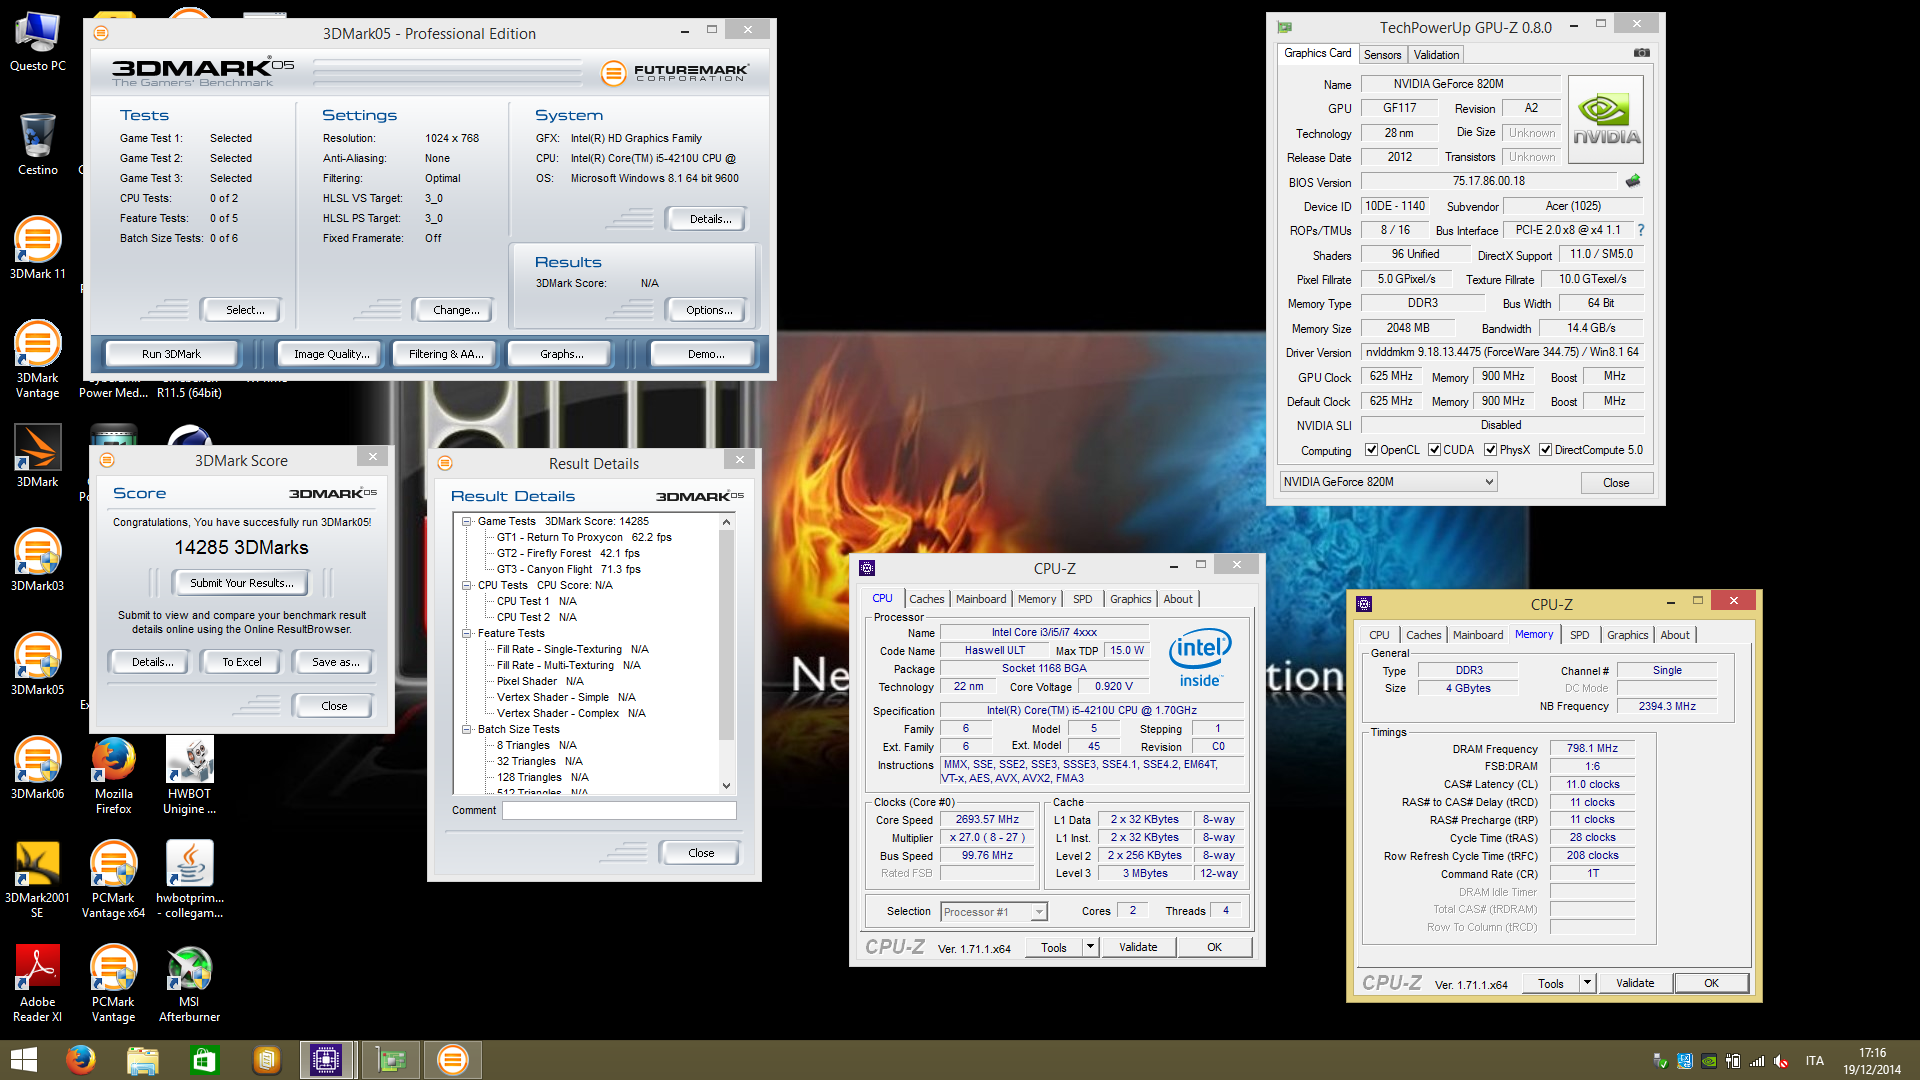Open the Questo PC desktop icon
Viewport: 1920px width, 1080px height.
pos(37,41)
